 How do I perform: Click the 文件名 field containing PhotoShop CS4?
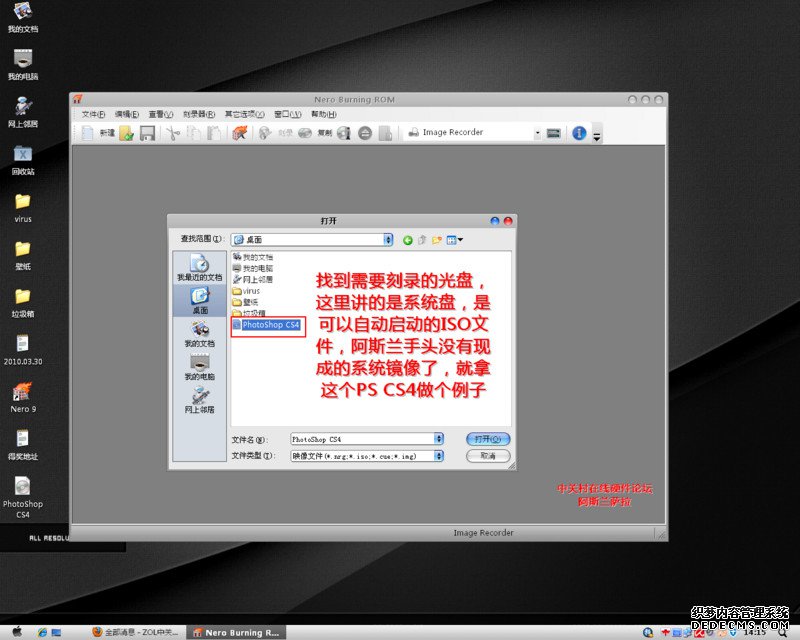362,439
